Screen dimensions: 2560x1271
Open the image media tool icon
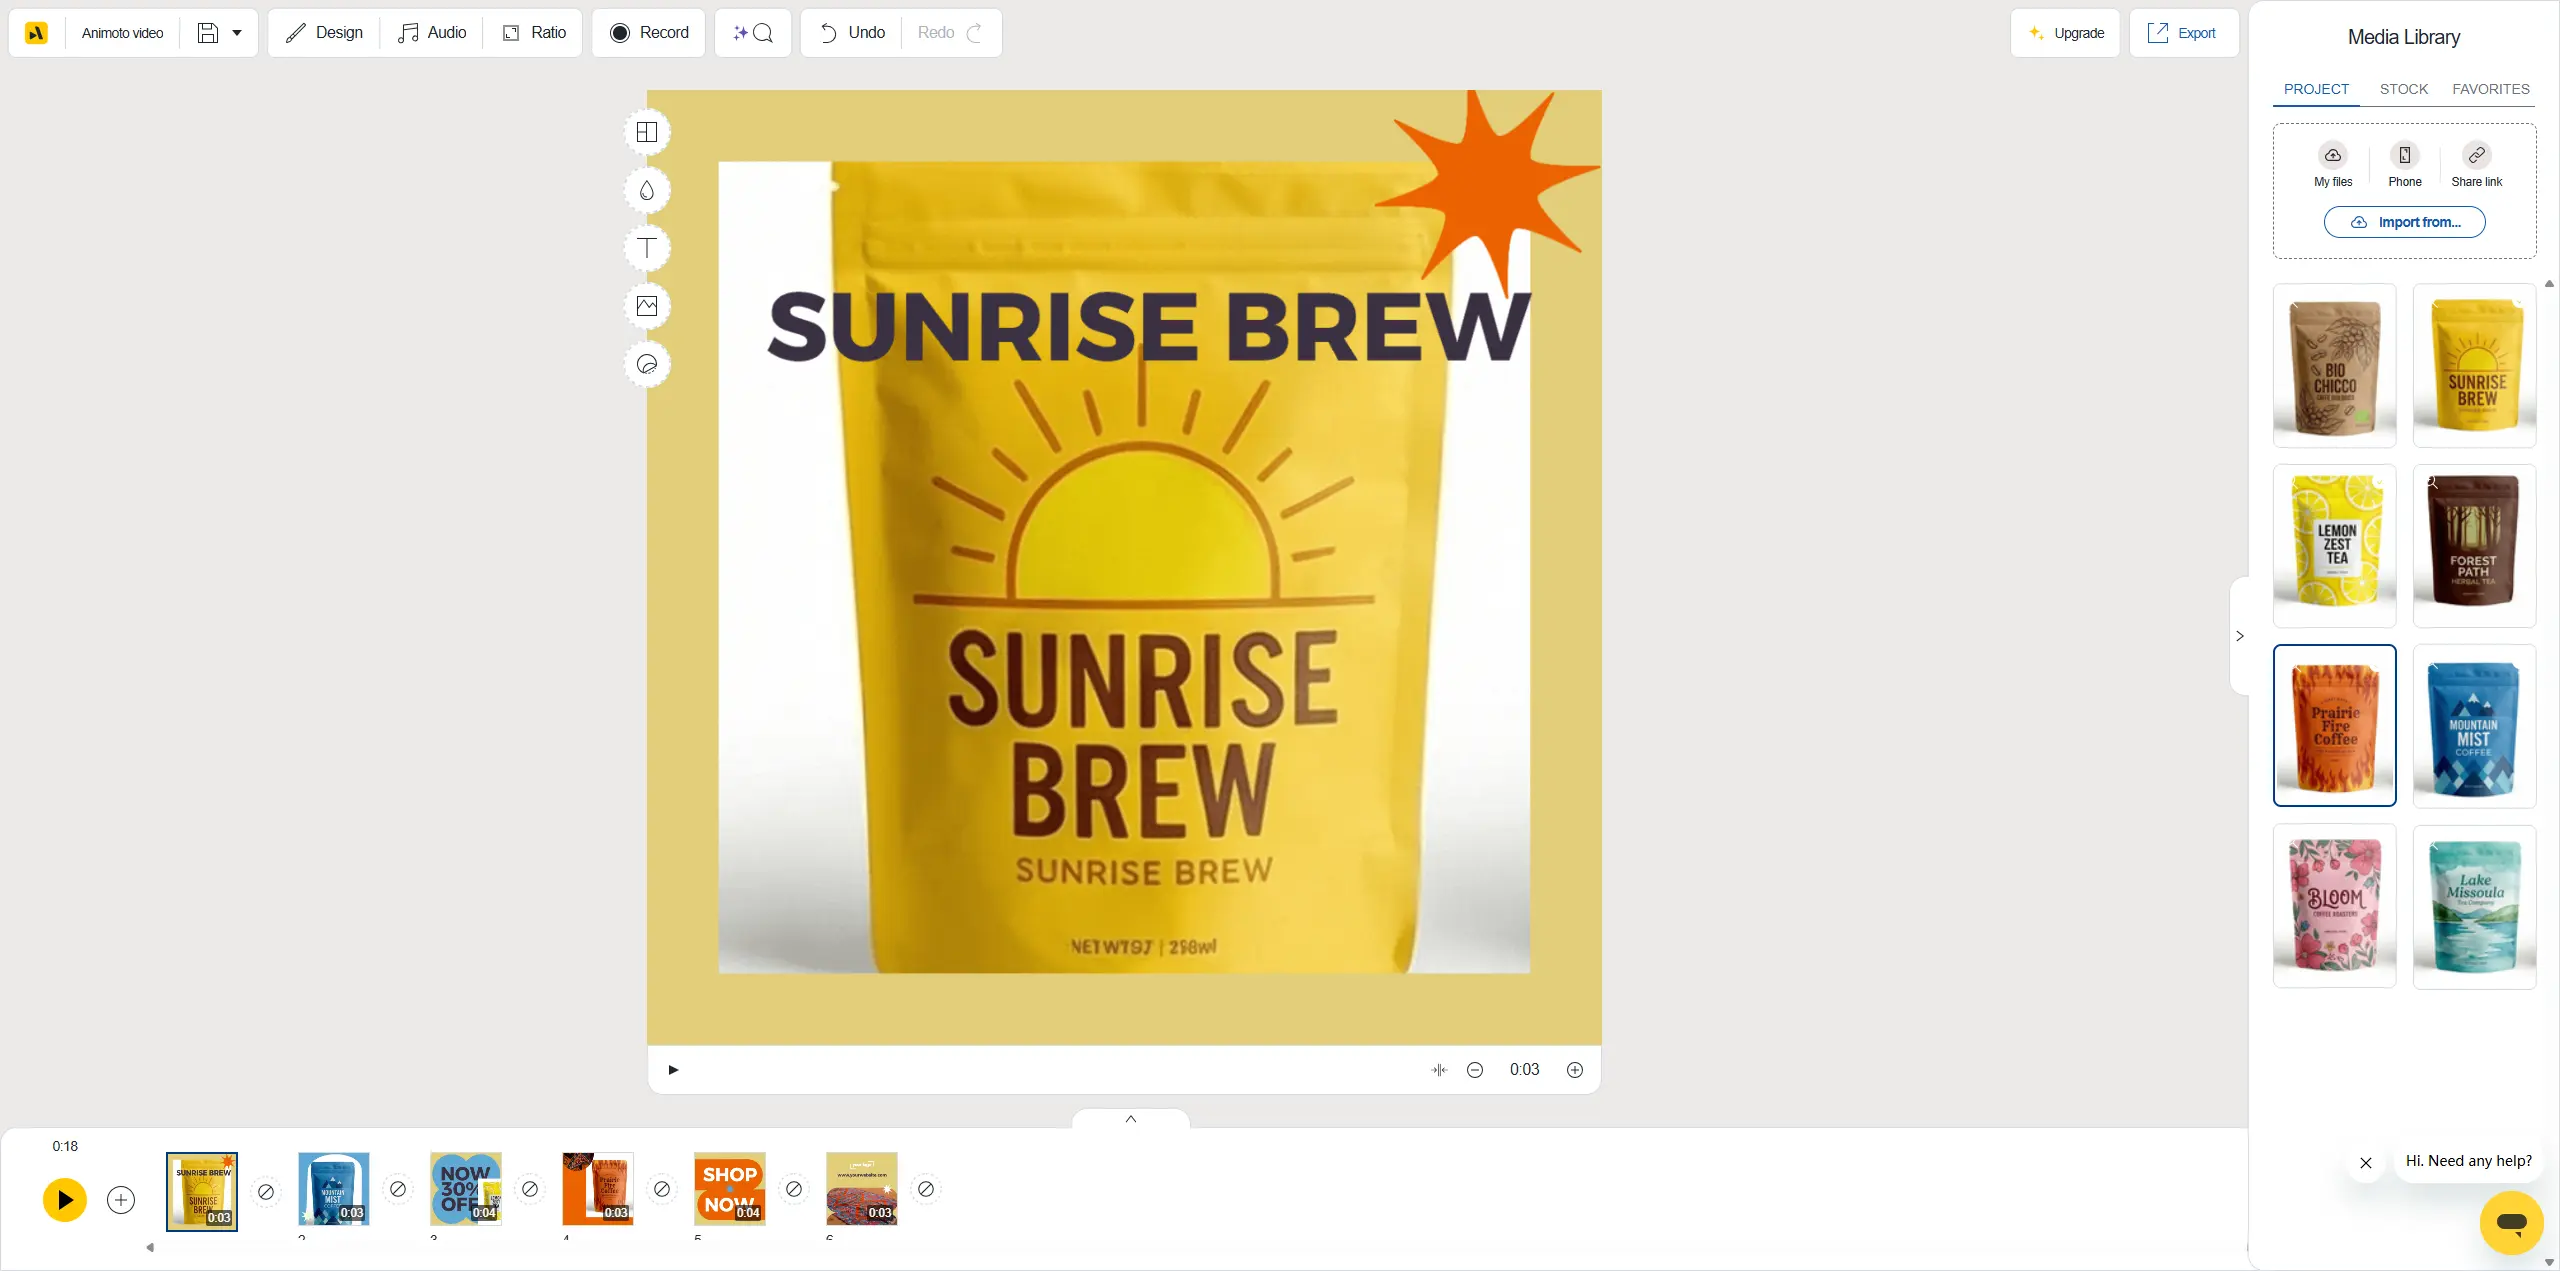[647, 306]
